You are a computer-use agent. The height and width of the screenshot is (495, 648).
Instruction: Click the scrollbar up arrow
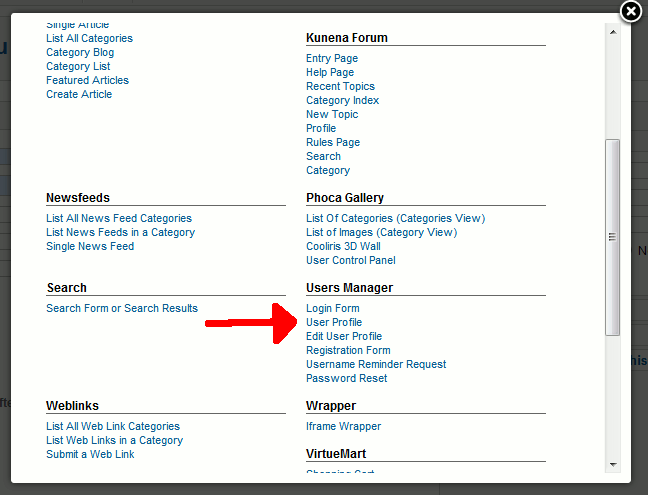point(613,31)
